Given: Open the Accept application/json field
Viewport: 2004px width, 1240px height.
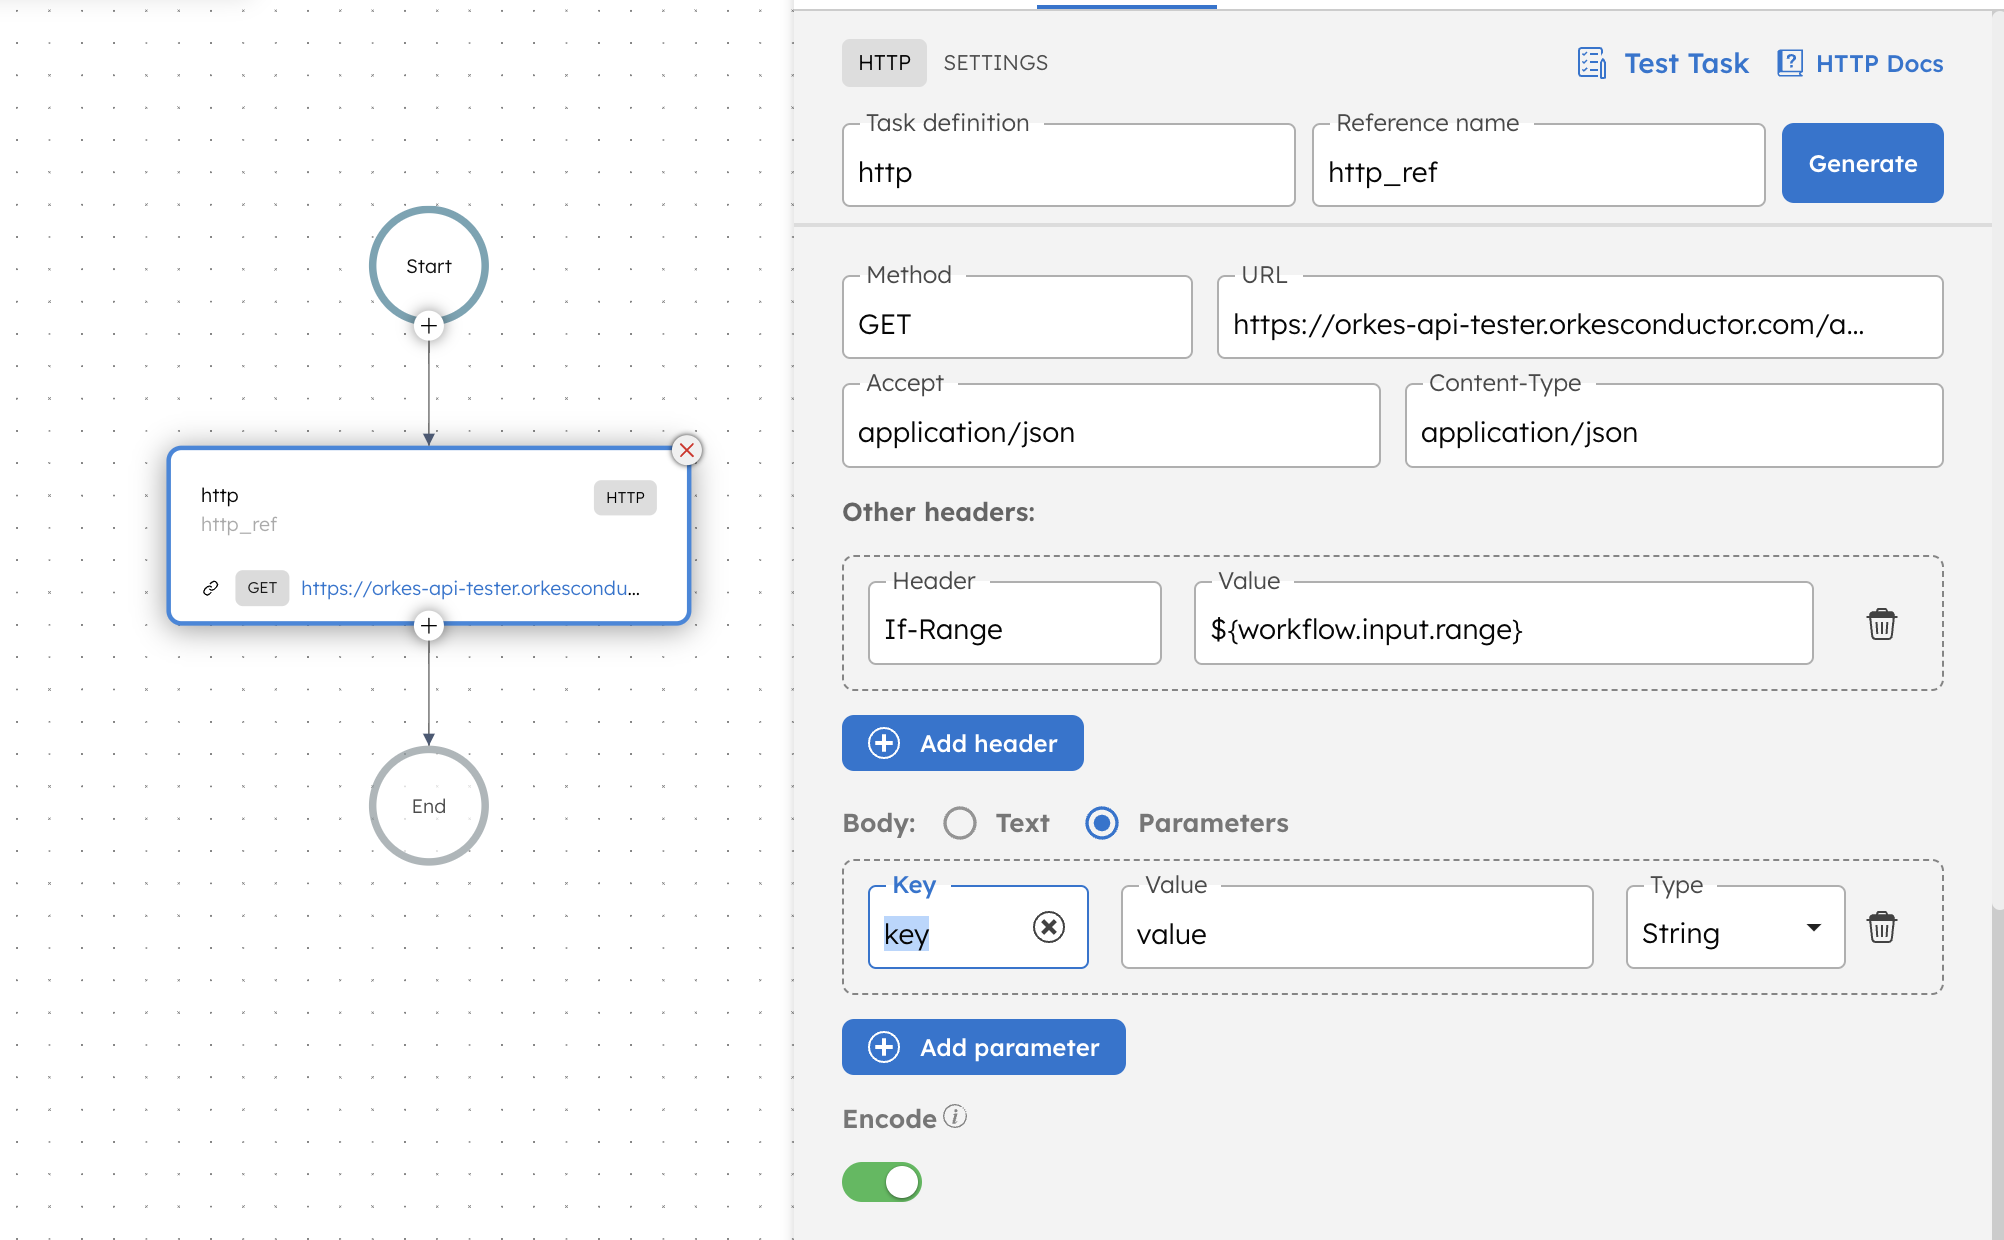Looking at the screenshot, I should pos(1111,425).
